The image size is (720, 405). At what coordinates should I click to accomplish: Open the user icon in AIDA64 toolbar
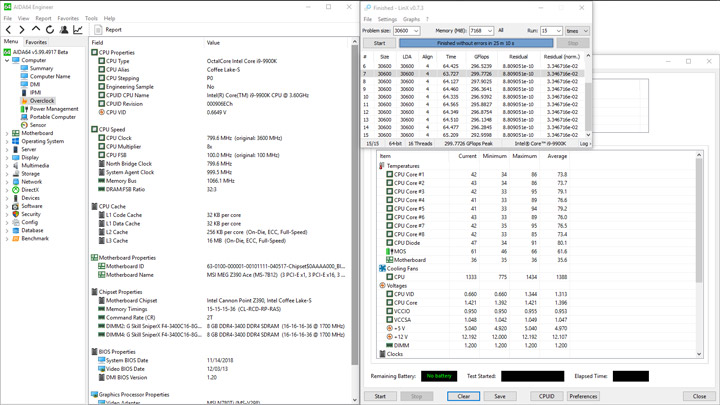pos(64,30)
